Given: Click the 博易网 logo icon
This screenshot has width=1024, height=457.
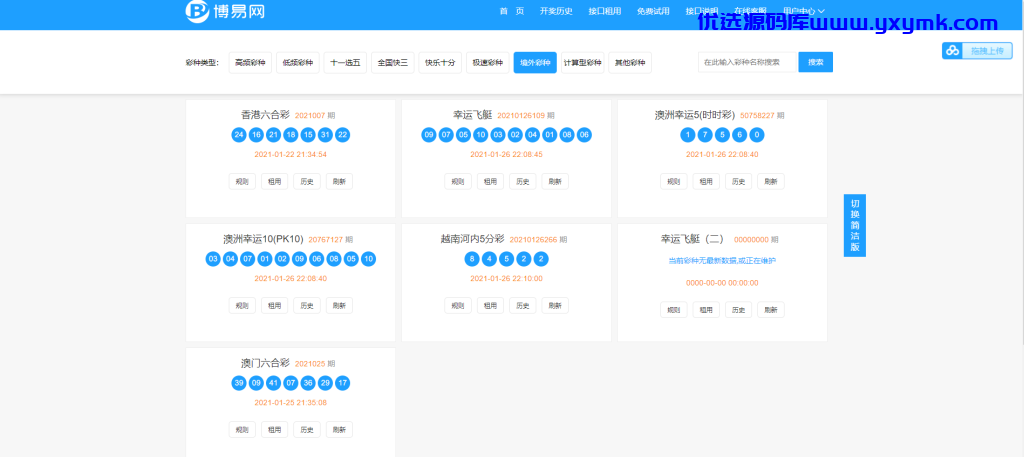Looking at the screenshot, I should coord(197,11).
